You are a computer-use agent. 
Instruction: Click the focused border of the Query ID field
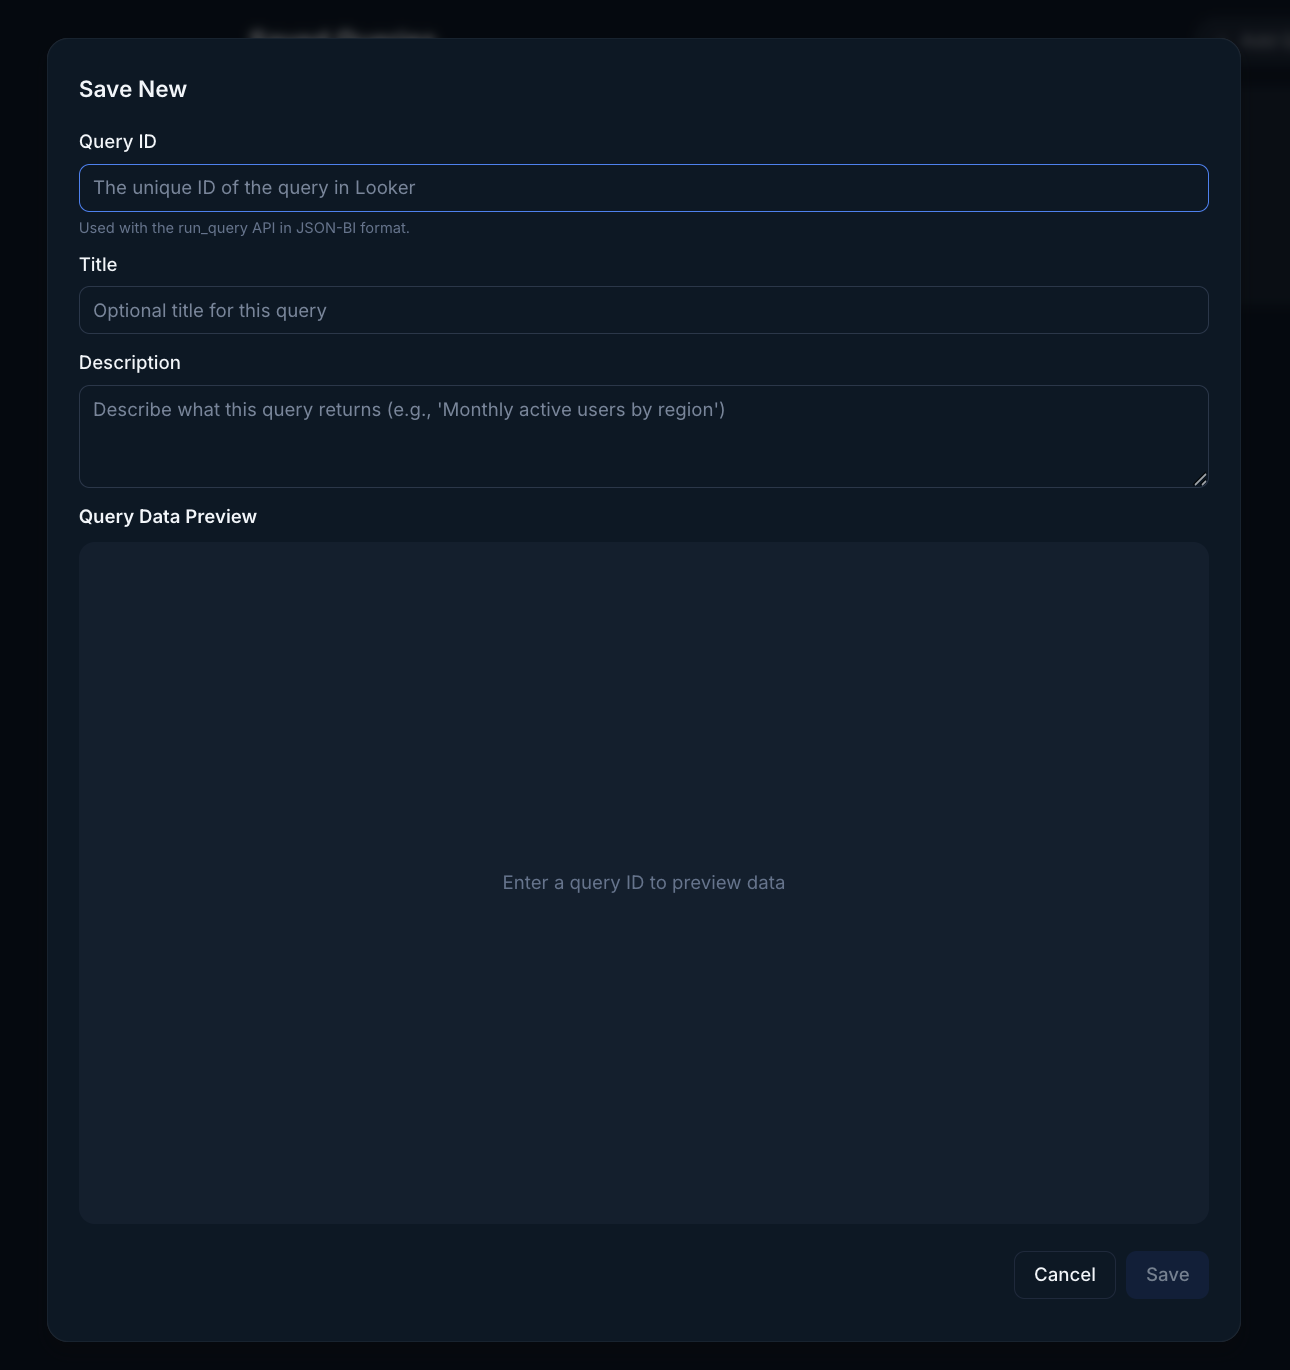643,164
